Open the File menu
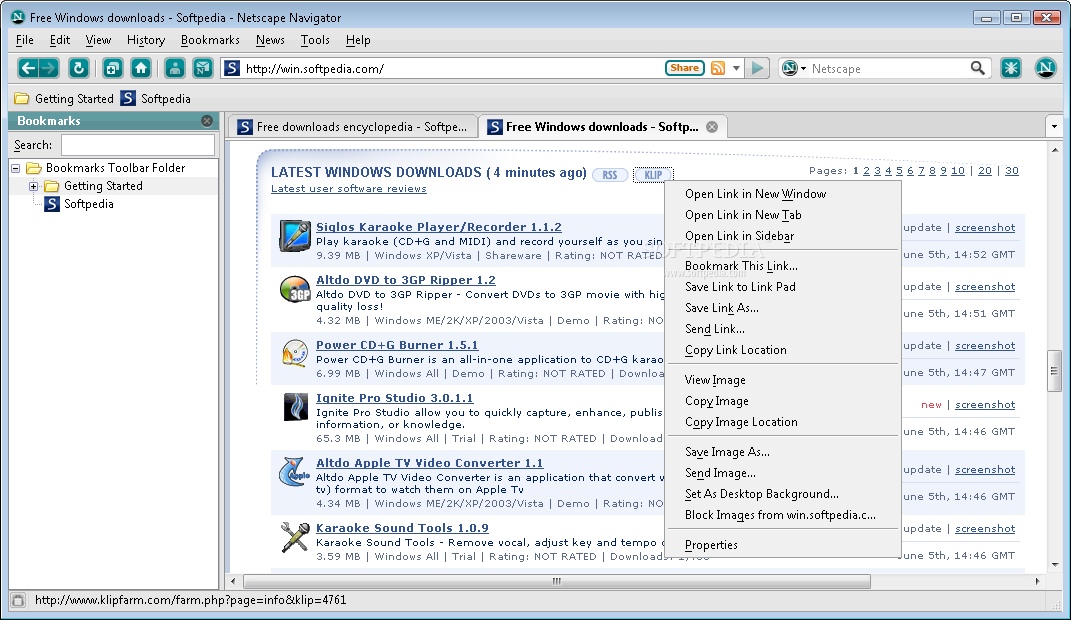The height and width of the screenshot is (620, 1071). coord(25,40)
